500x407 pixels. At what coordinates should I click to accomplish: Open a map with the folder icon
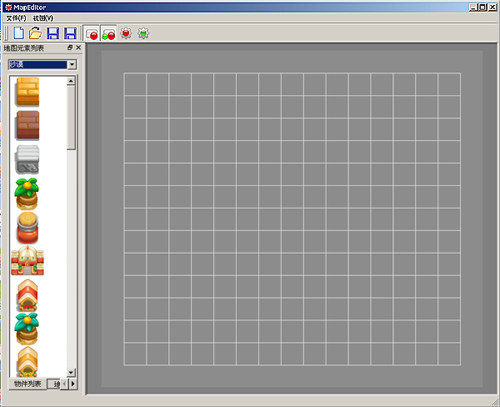point(35,33)
